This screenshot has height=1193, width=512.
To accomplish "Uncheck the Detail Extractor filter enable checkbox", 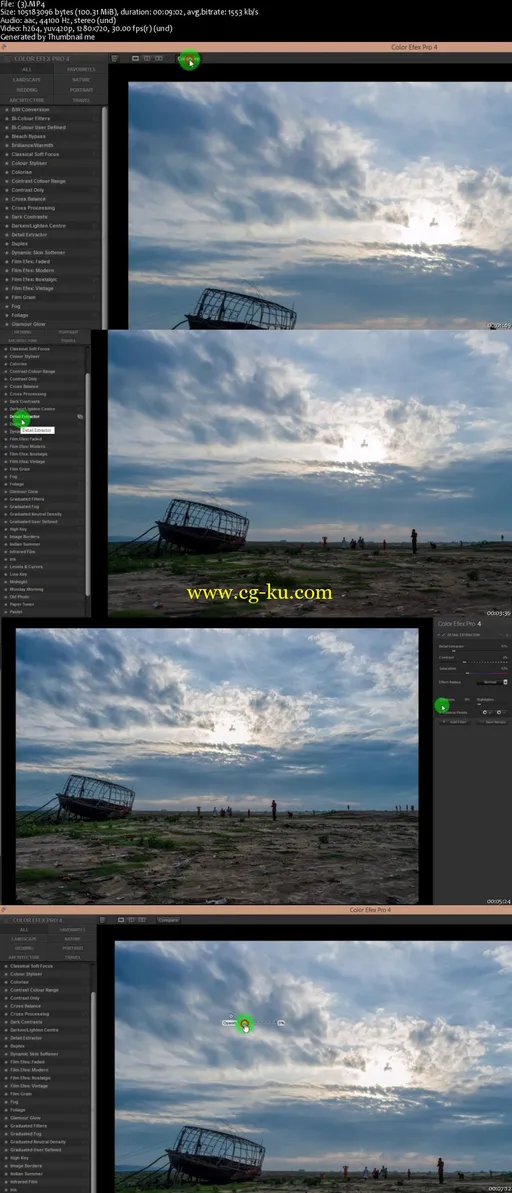I will coord(444,635).
